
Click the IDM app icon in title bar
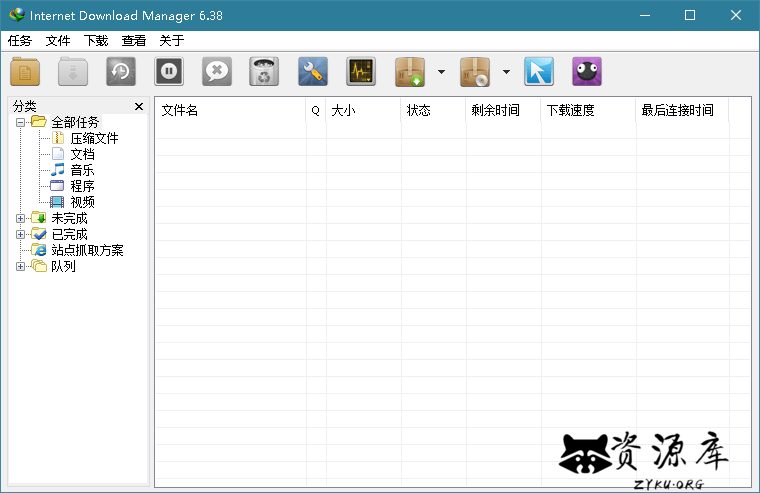pyautogui.click(x=17, y=15)
